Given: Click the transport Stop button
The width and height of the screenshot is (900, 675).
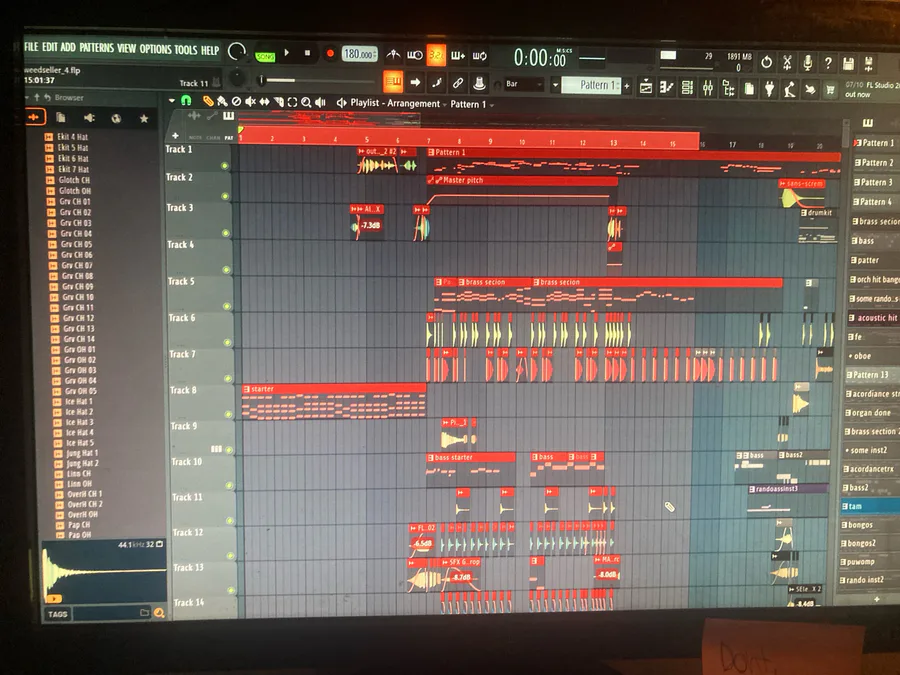Looking at the screenshot, I should [307, 53].
